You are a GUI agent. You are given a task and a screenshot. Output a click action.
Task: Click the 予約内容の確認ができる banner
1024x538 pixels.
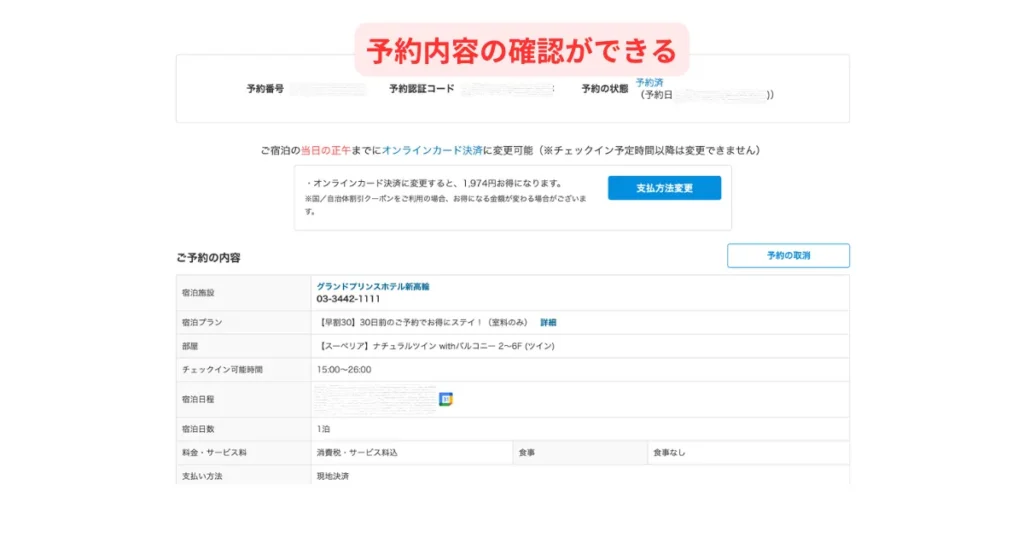pos(521,50)
